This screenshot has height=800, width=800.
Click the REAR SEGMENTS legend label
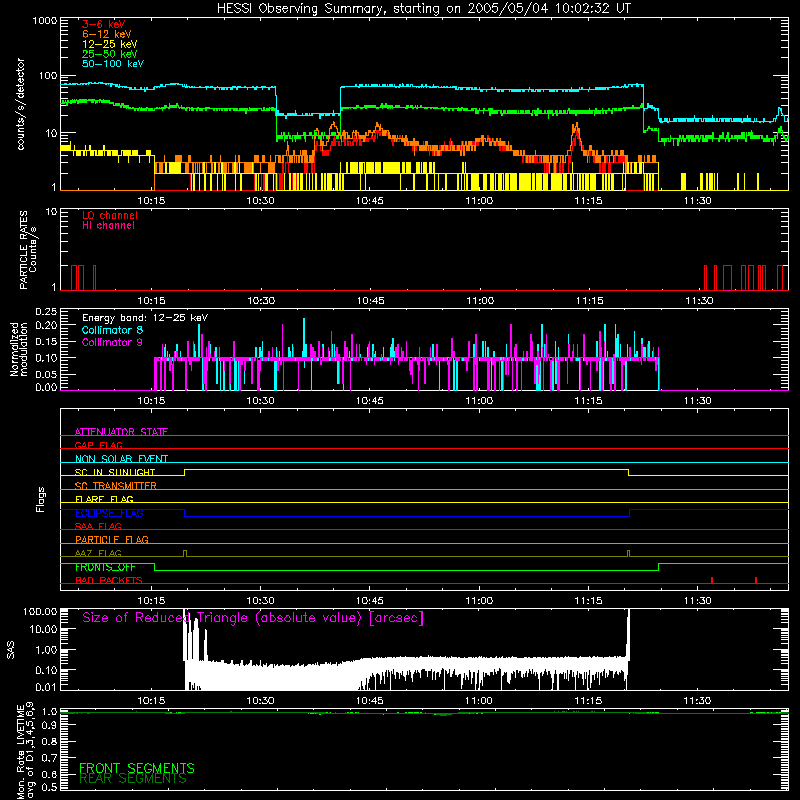tap(133, 778)
